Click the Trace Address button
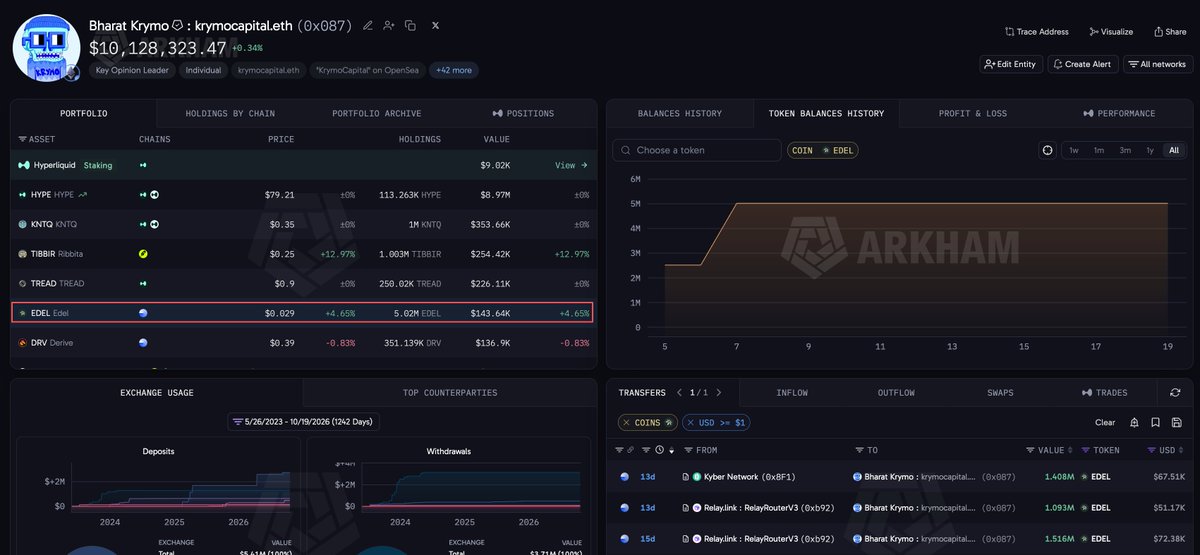The width and height of the screenshot is (1200, 555). tap(1036, 32)
